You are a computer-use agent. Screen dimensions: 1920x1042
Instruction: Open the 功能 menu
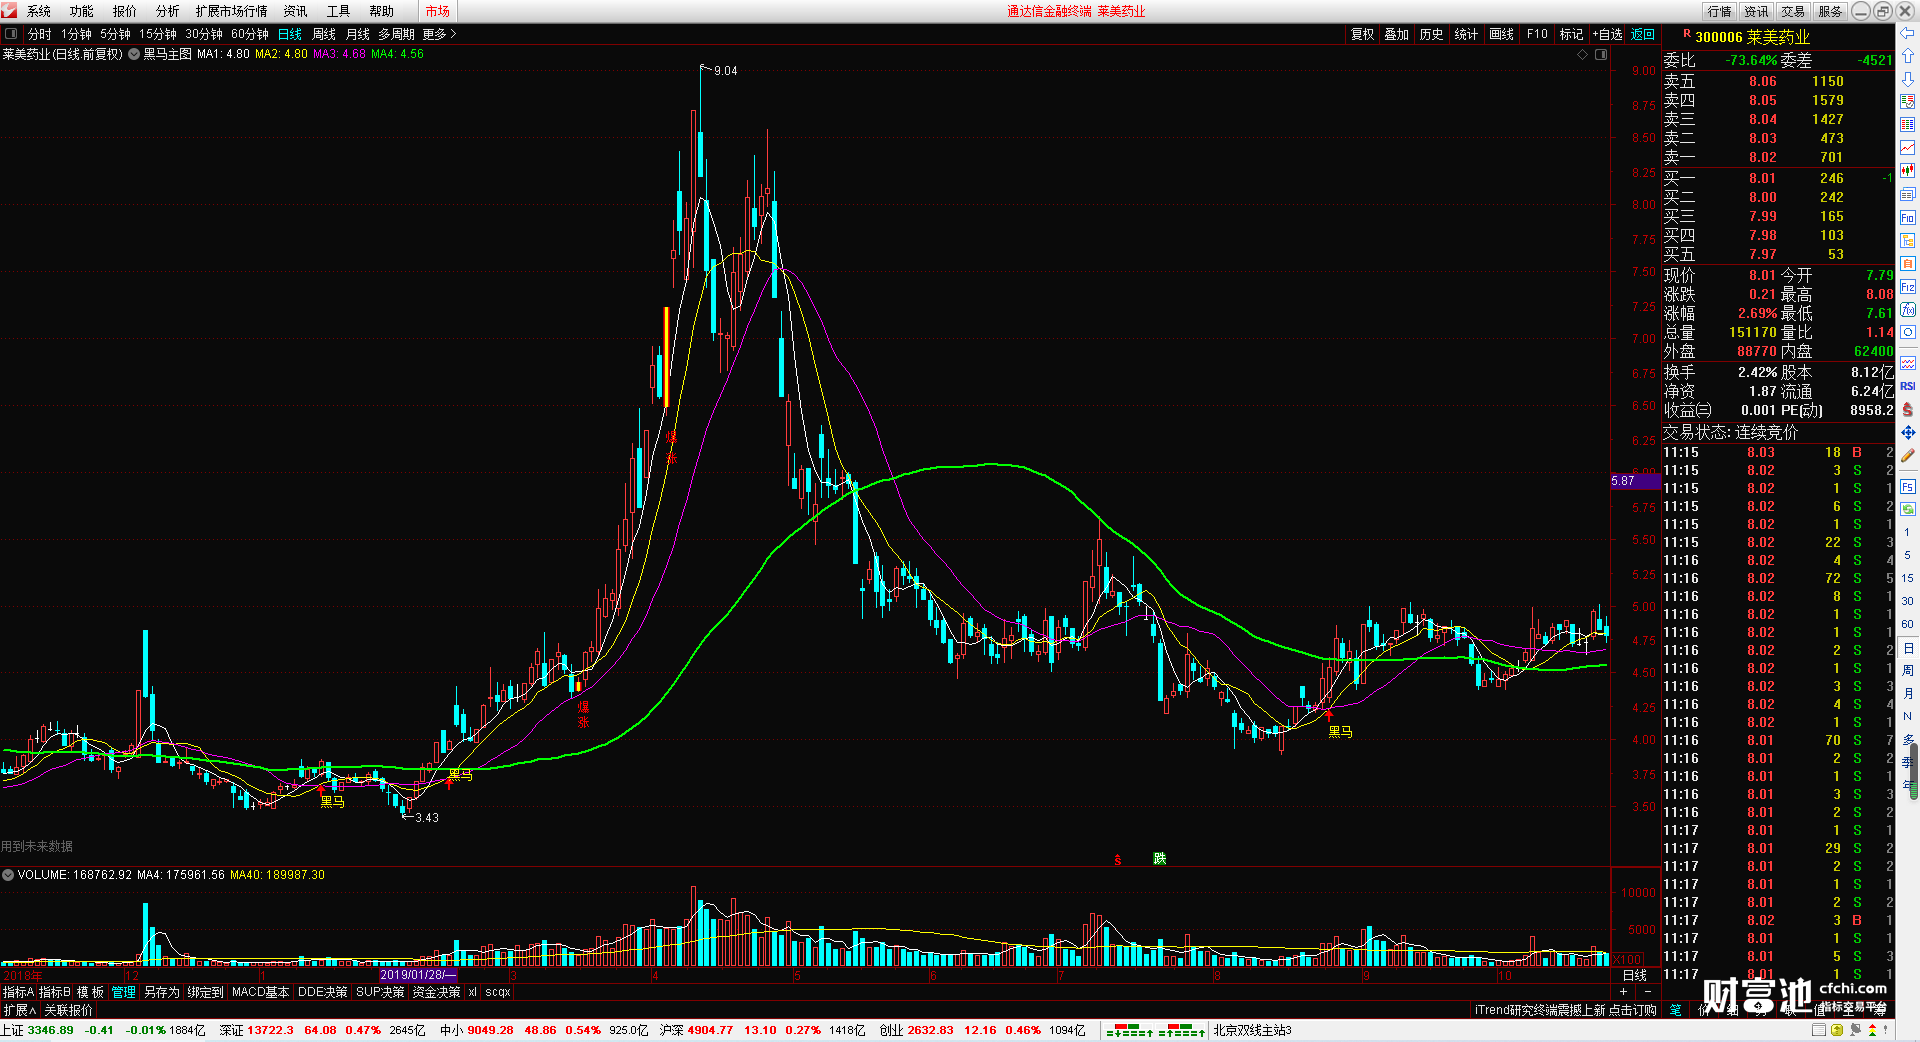pyautogui.click(x=82, y=11)
